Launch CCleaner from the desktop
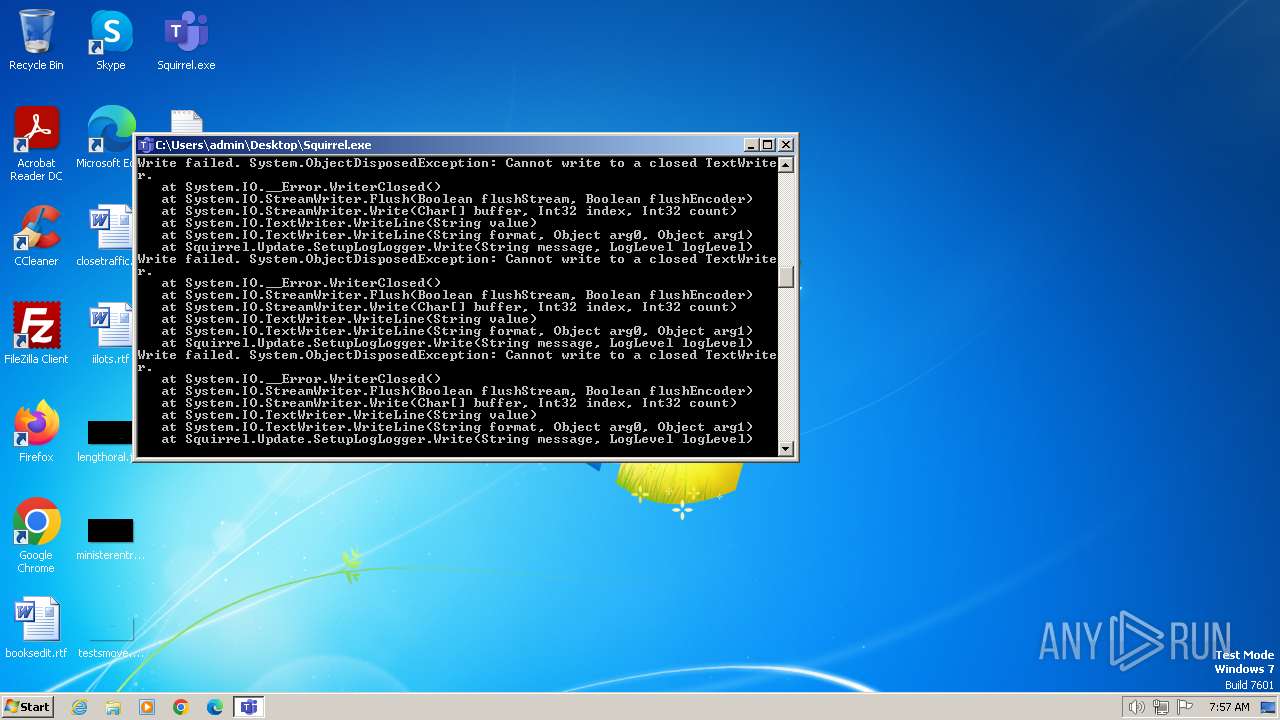Screen dimensions: 1280x720 (x=36, y=236)
